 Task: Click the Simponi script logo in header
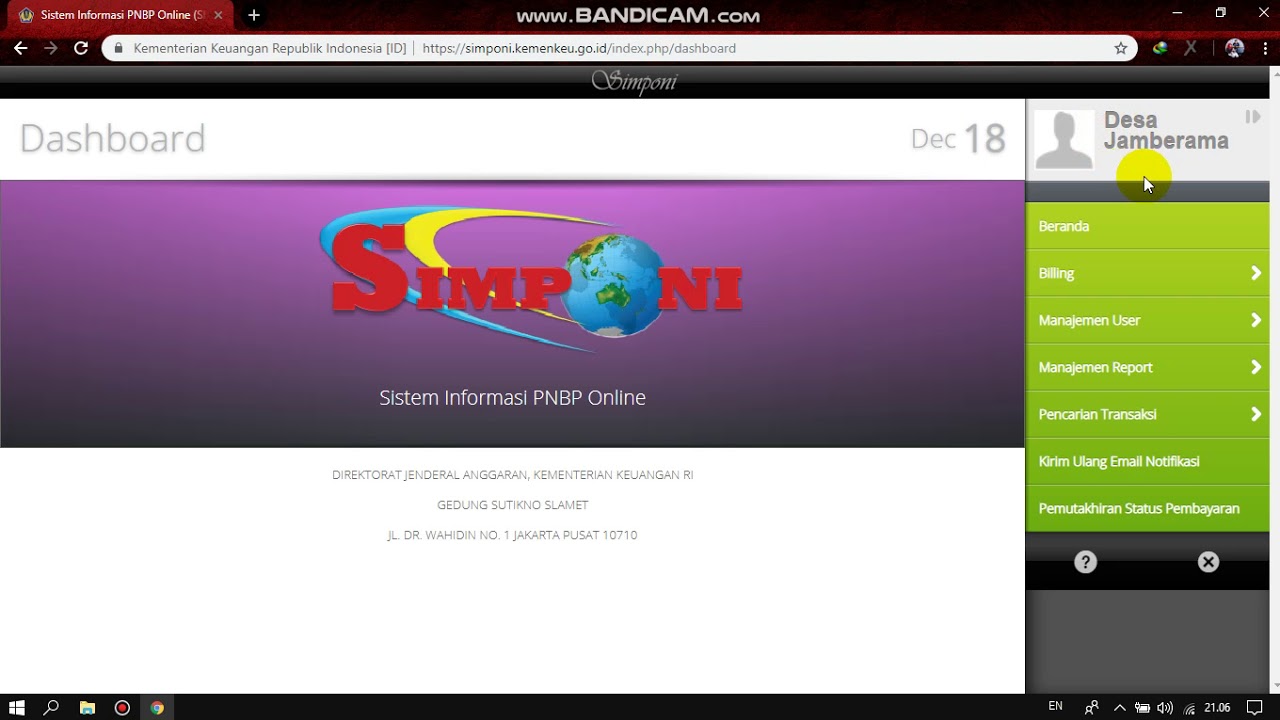(x=634, y=82)
